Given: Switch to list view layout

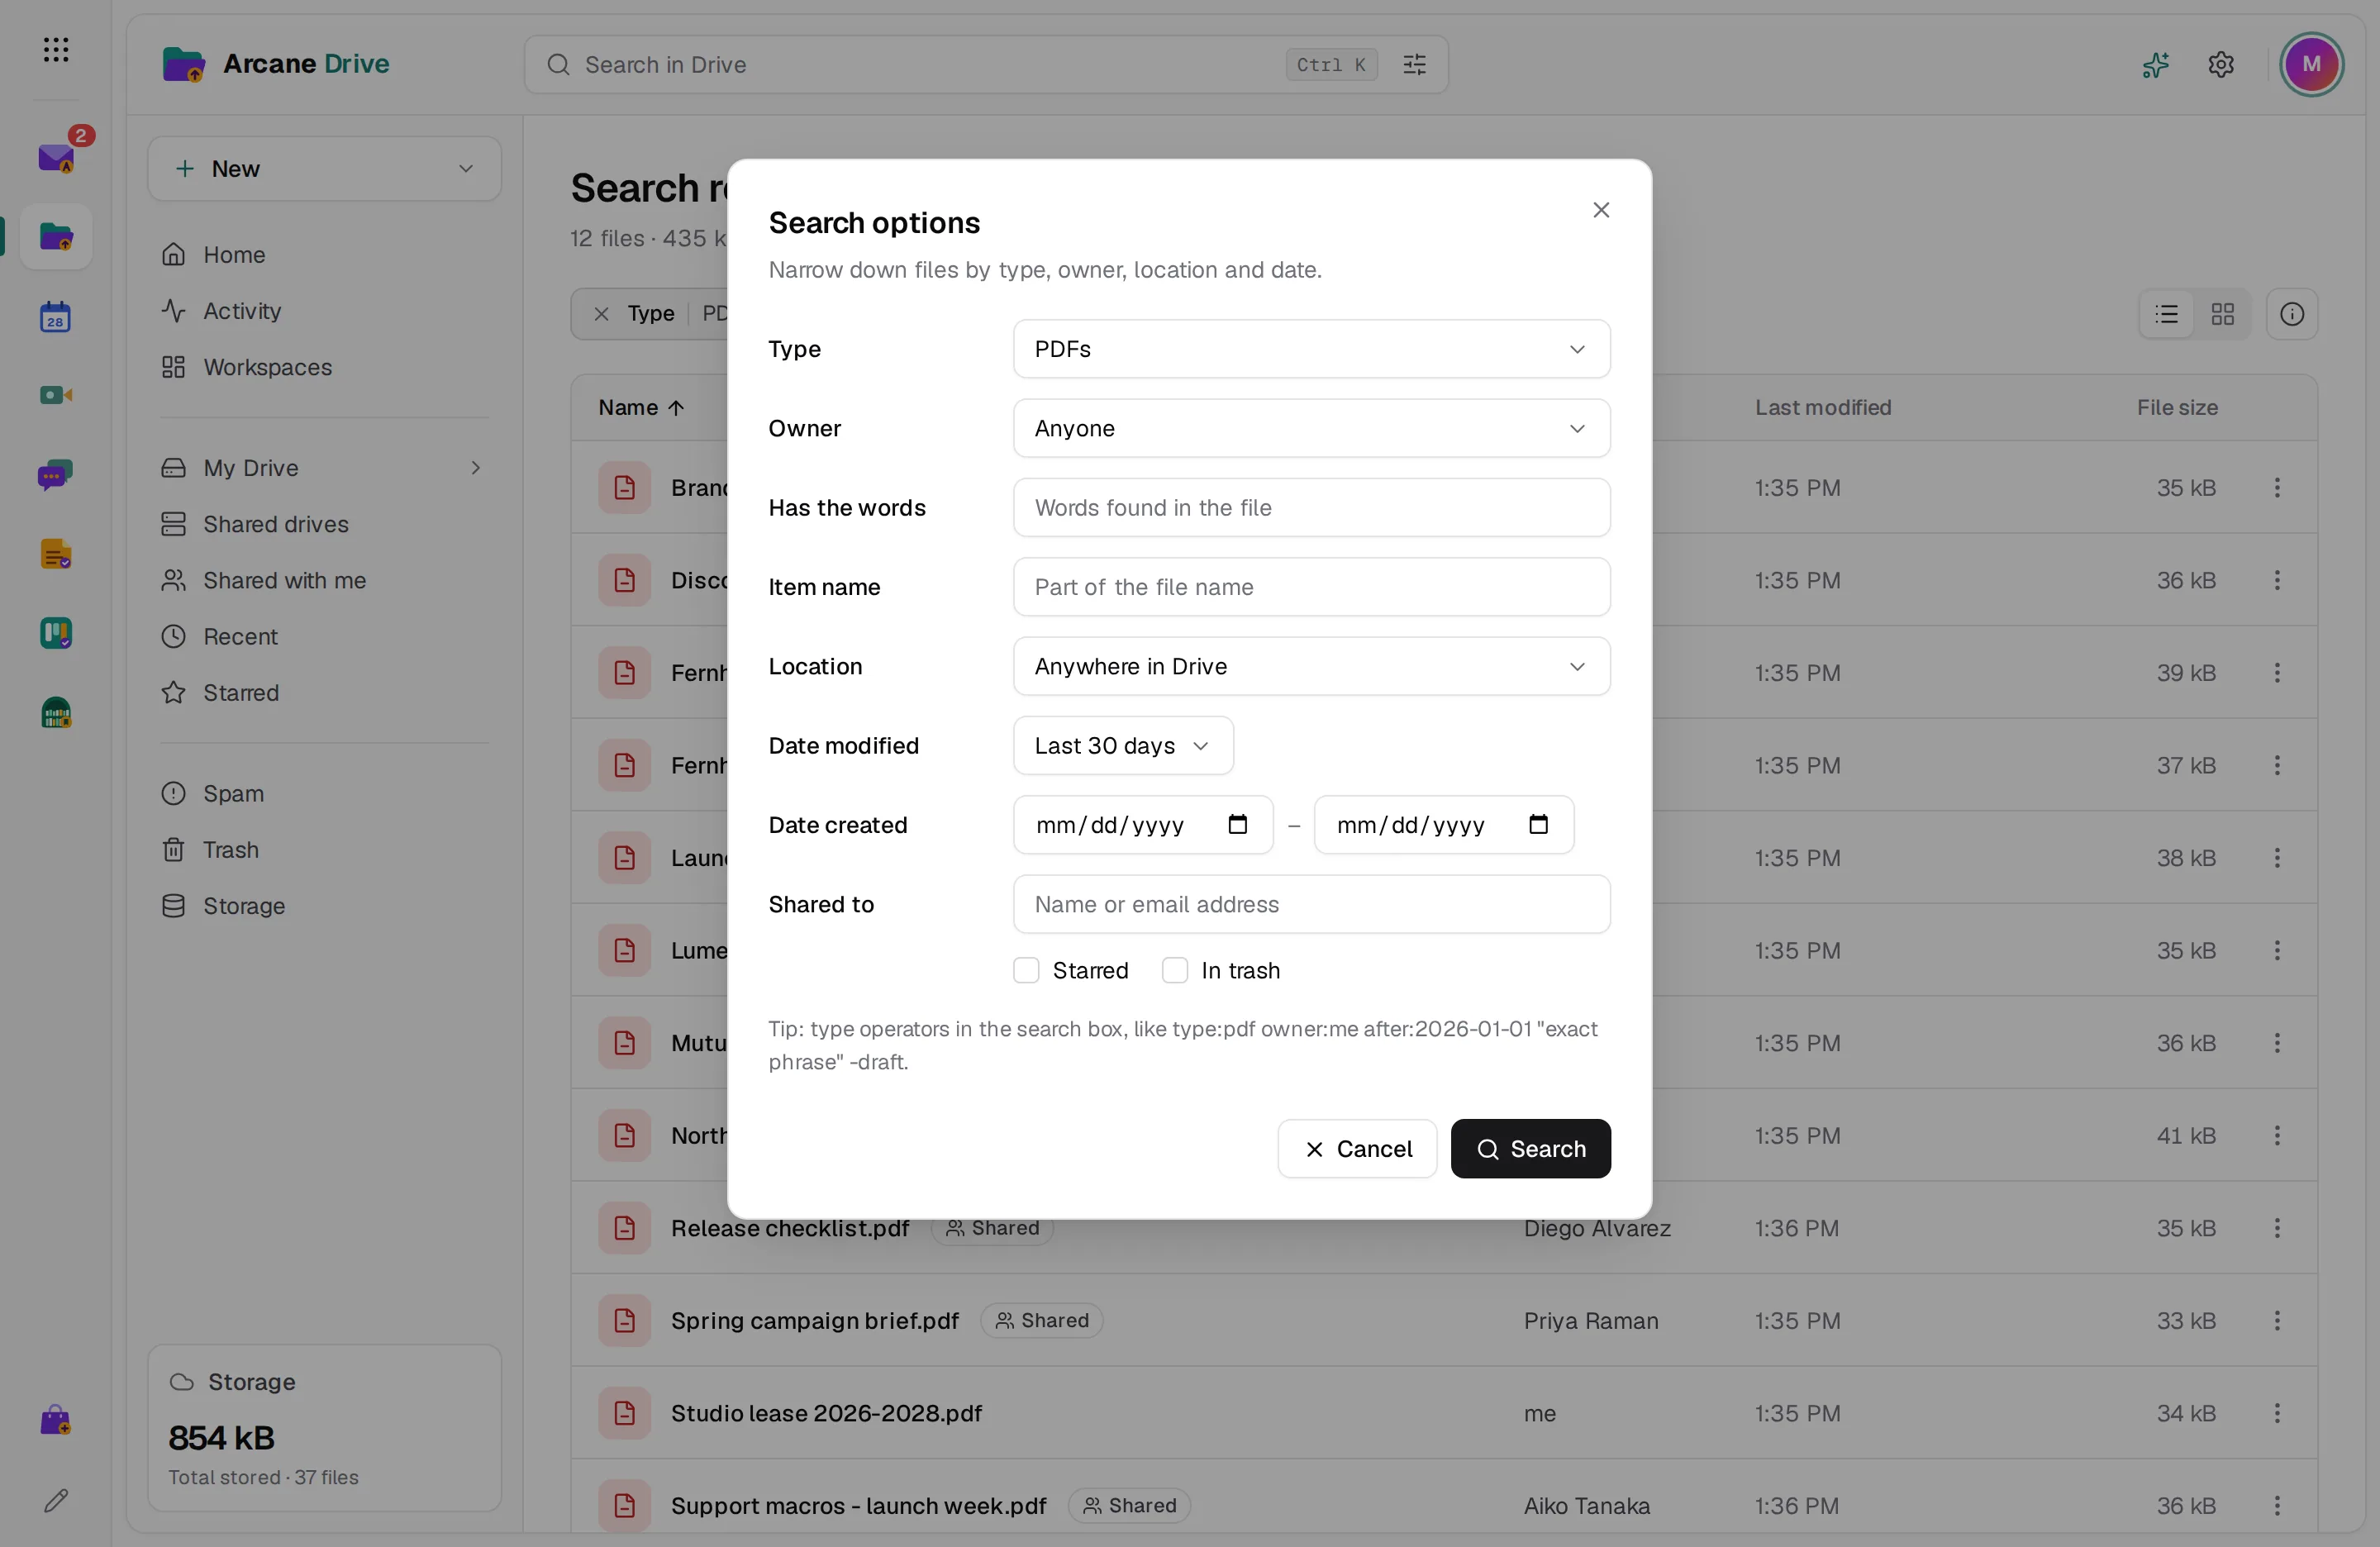Looking at the screenshot, I should coord(2167,314).
